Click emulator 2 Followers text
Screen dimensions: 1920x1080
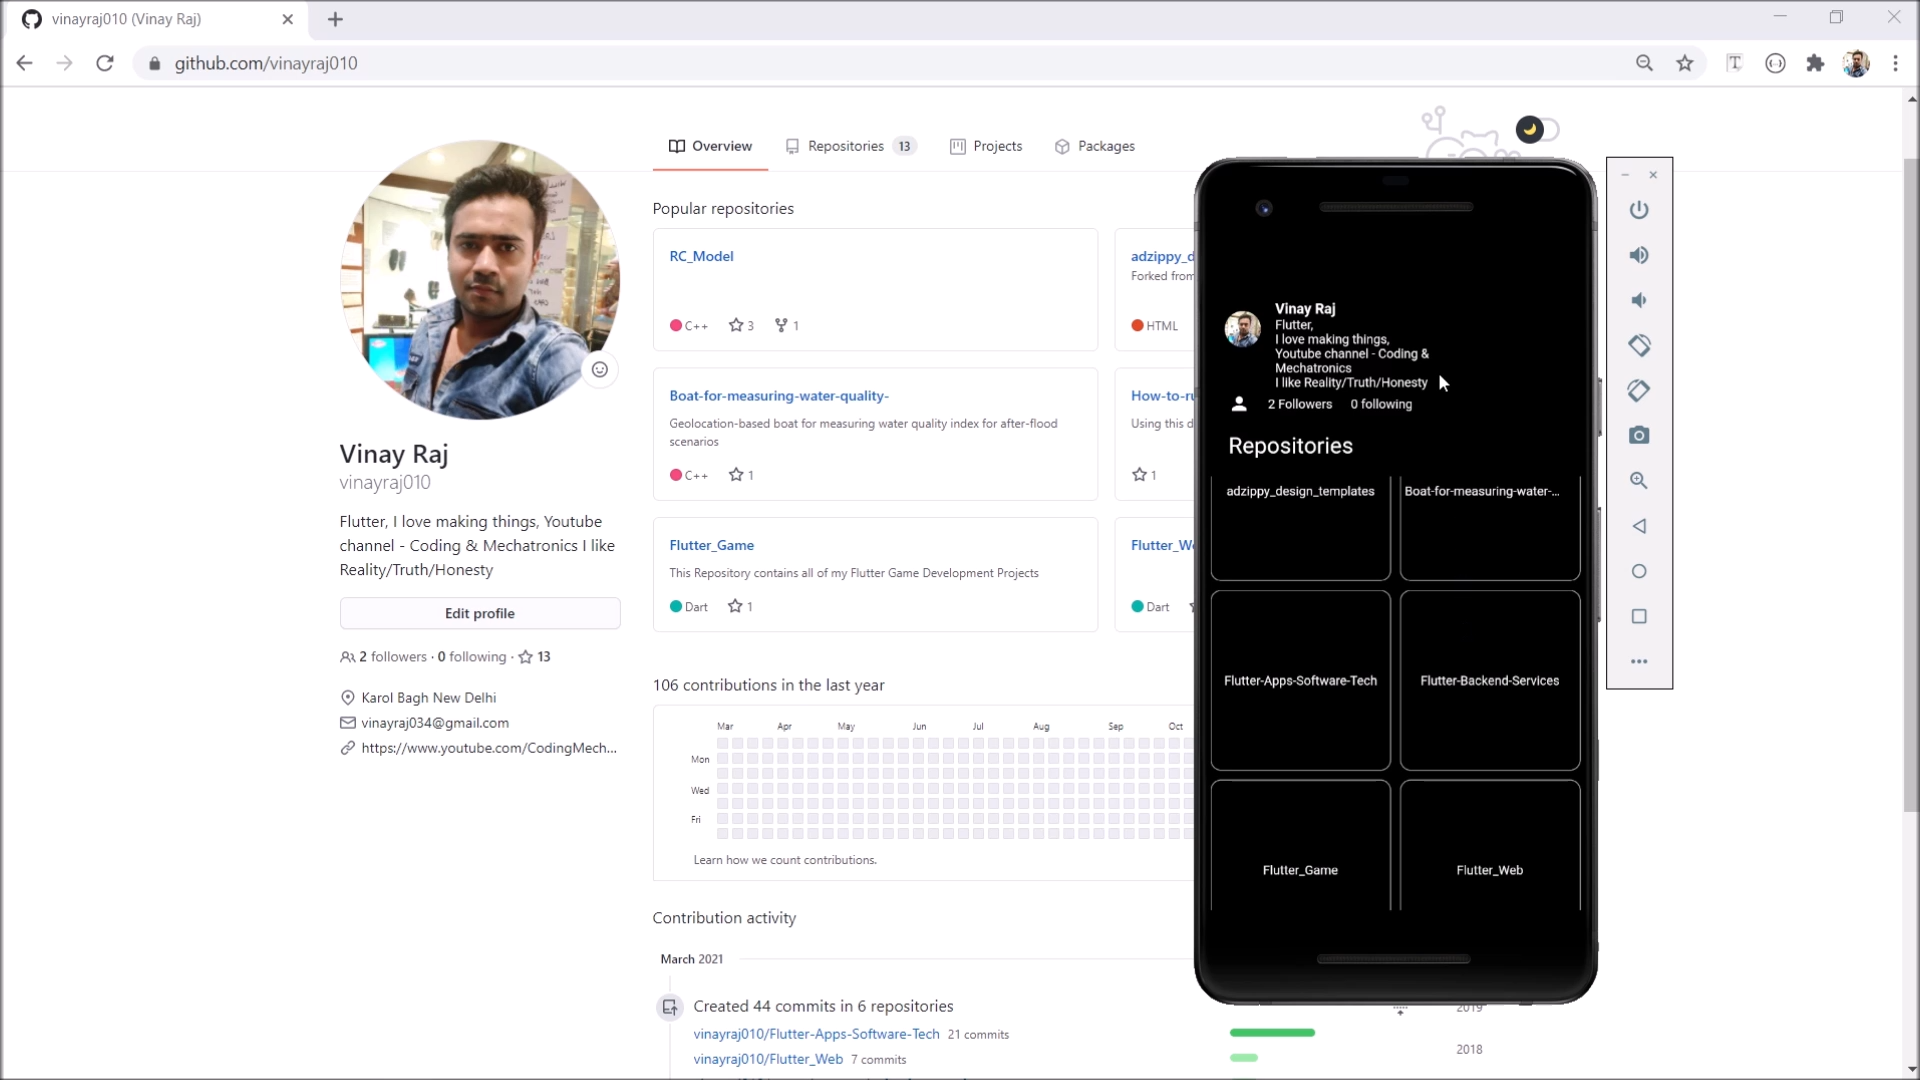click(x=1300, y=404)
